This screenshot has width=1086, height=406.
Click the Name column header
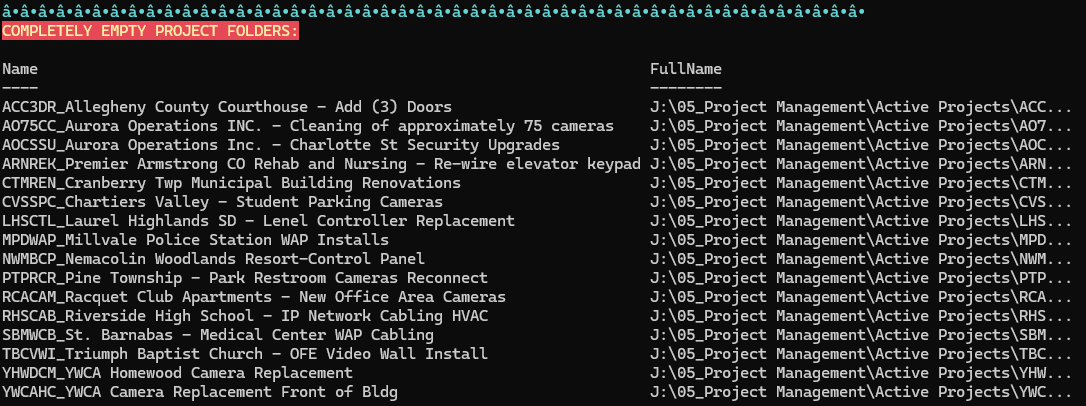[x=20, y=69]
